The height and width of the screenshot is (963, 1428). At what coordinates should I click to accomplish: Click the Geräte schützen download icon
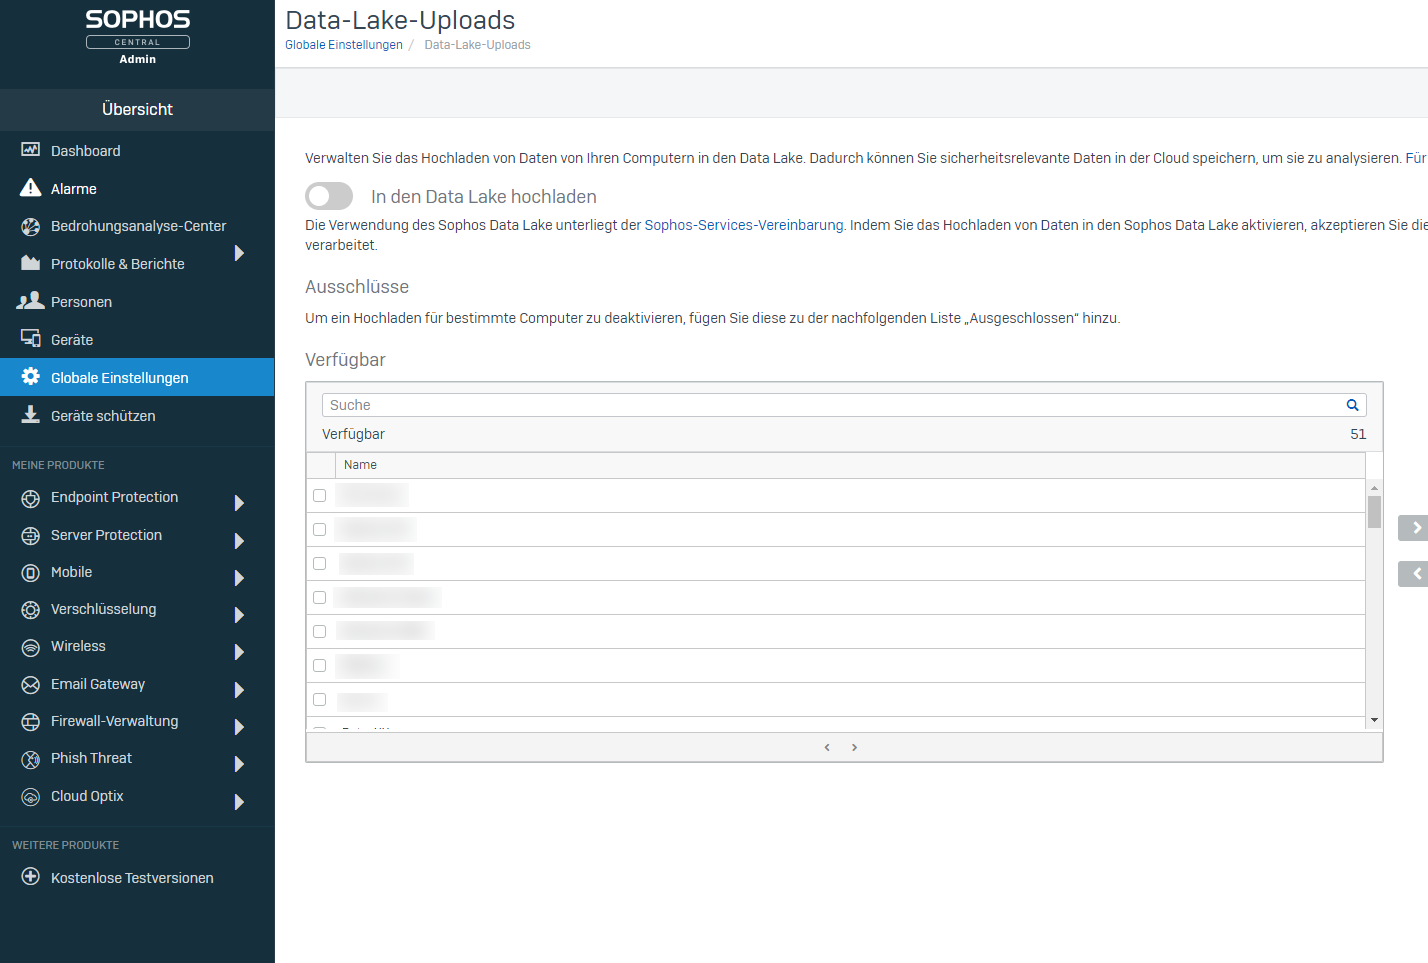pos(31,415)
